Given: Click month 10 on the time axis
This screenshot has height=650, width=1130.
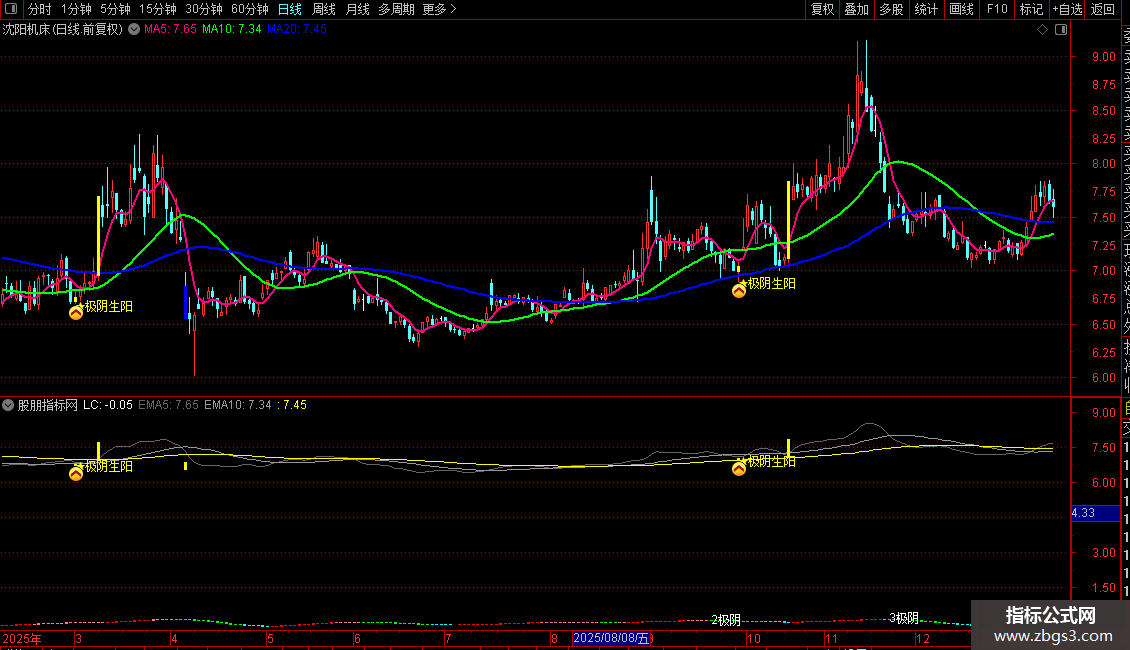Looking at the screenshot, I should (754, 638).
